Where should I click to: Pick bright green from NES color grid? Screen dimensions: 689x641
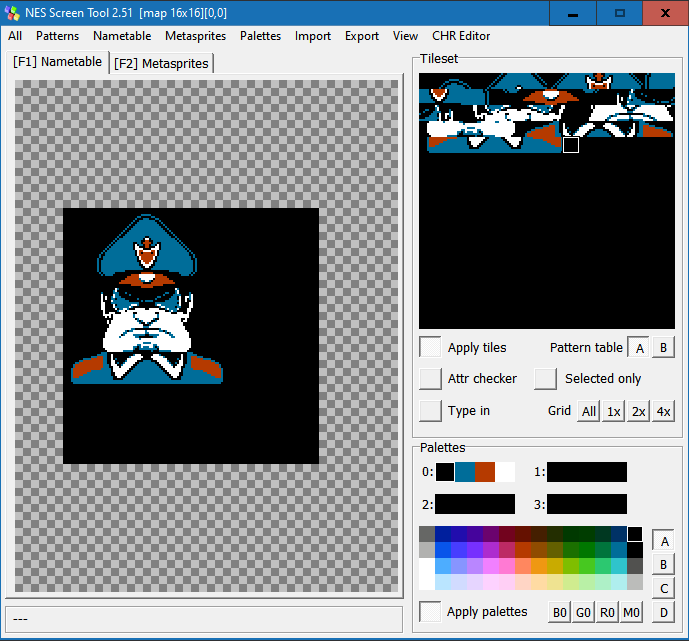(587, 566)
